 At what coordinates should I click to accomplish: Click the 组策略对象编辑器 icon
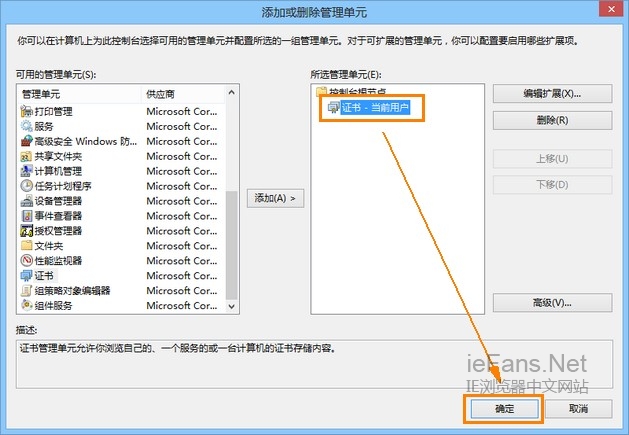point(26,291)
